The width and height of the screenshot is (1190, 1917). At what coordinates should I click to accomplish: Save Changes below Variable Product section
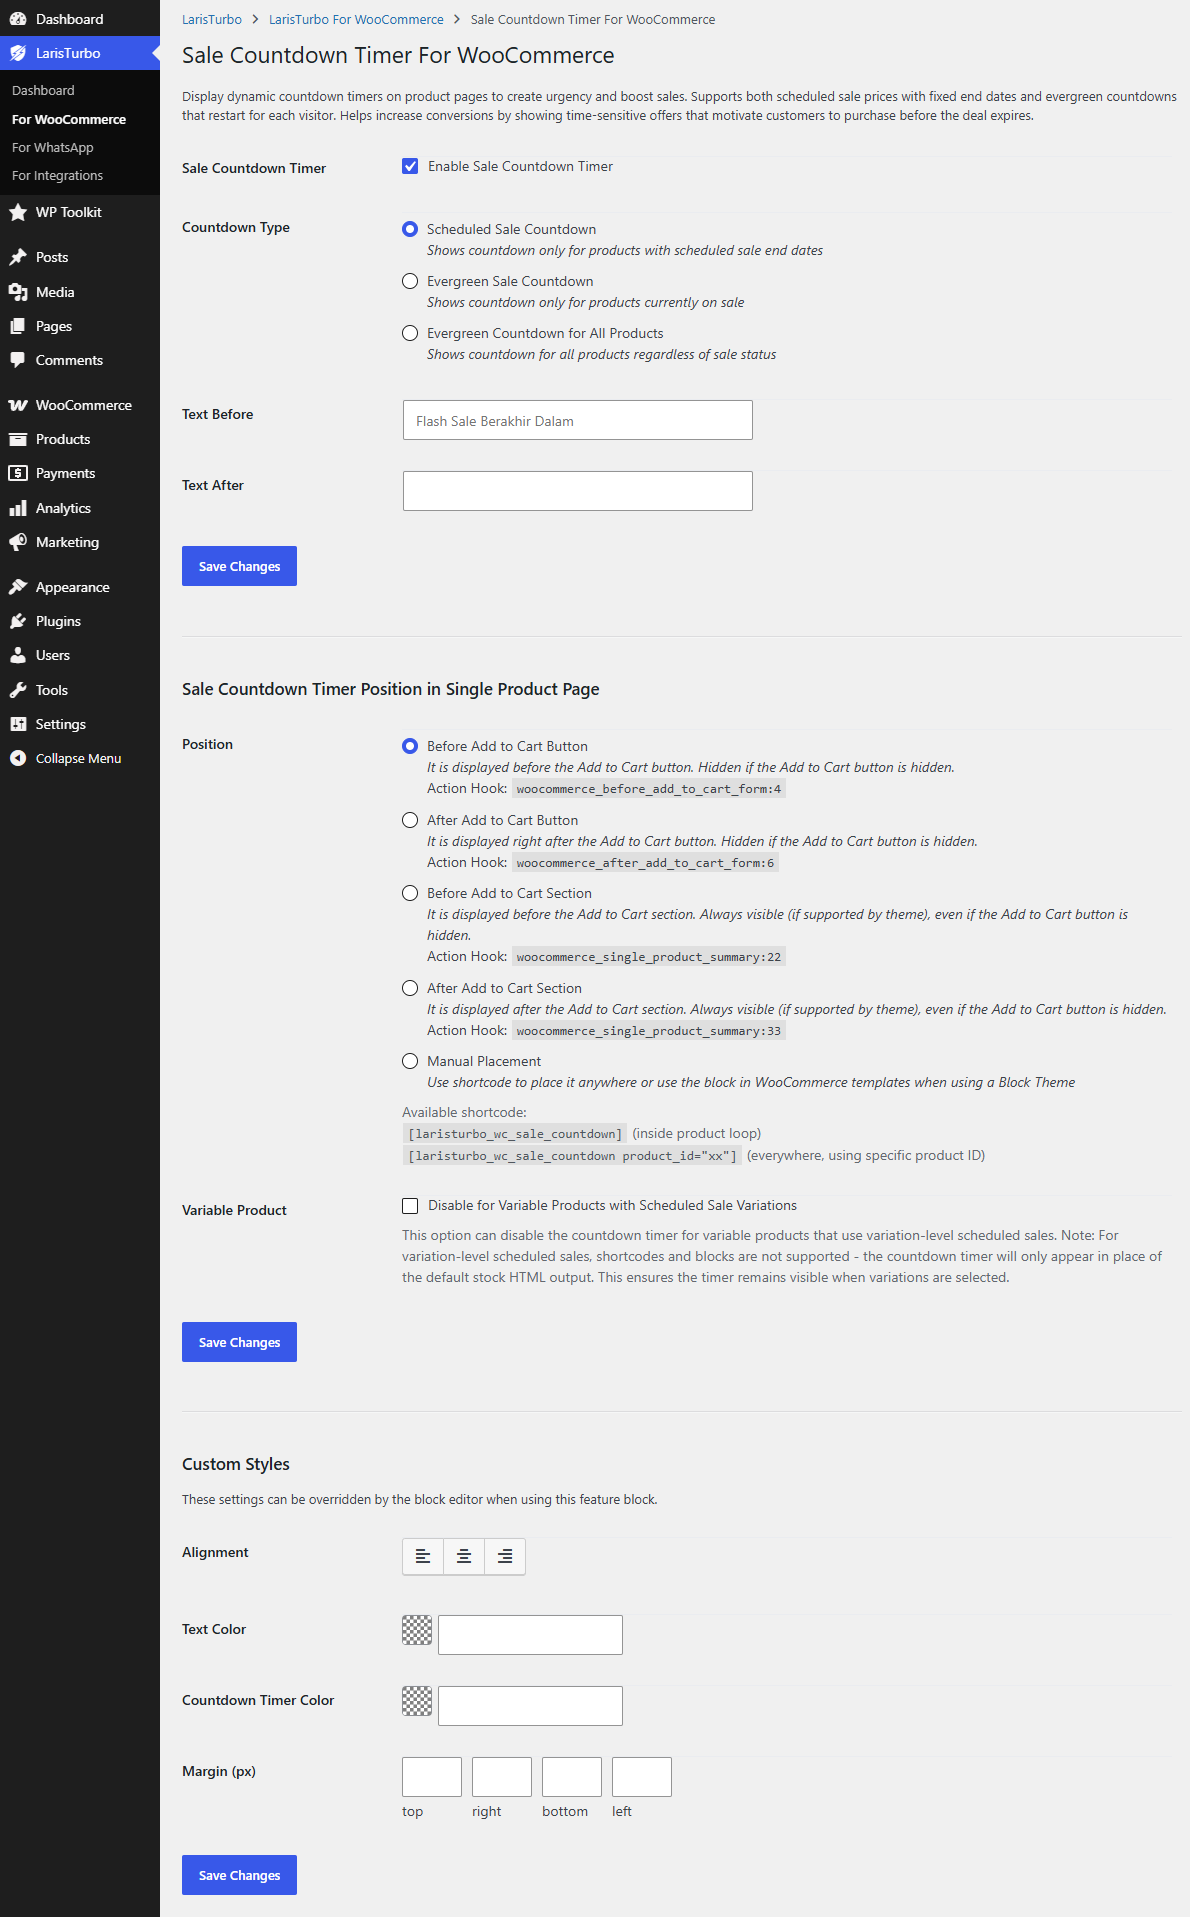pyautogui.click(x=239, y=1342)
